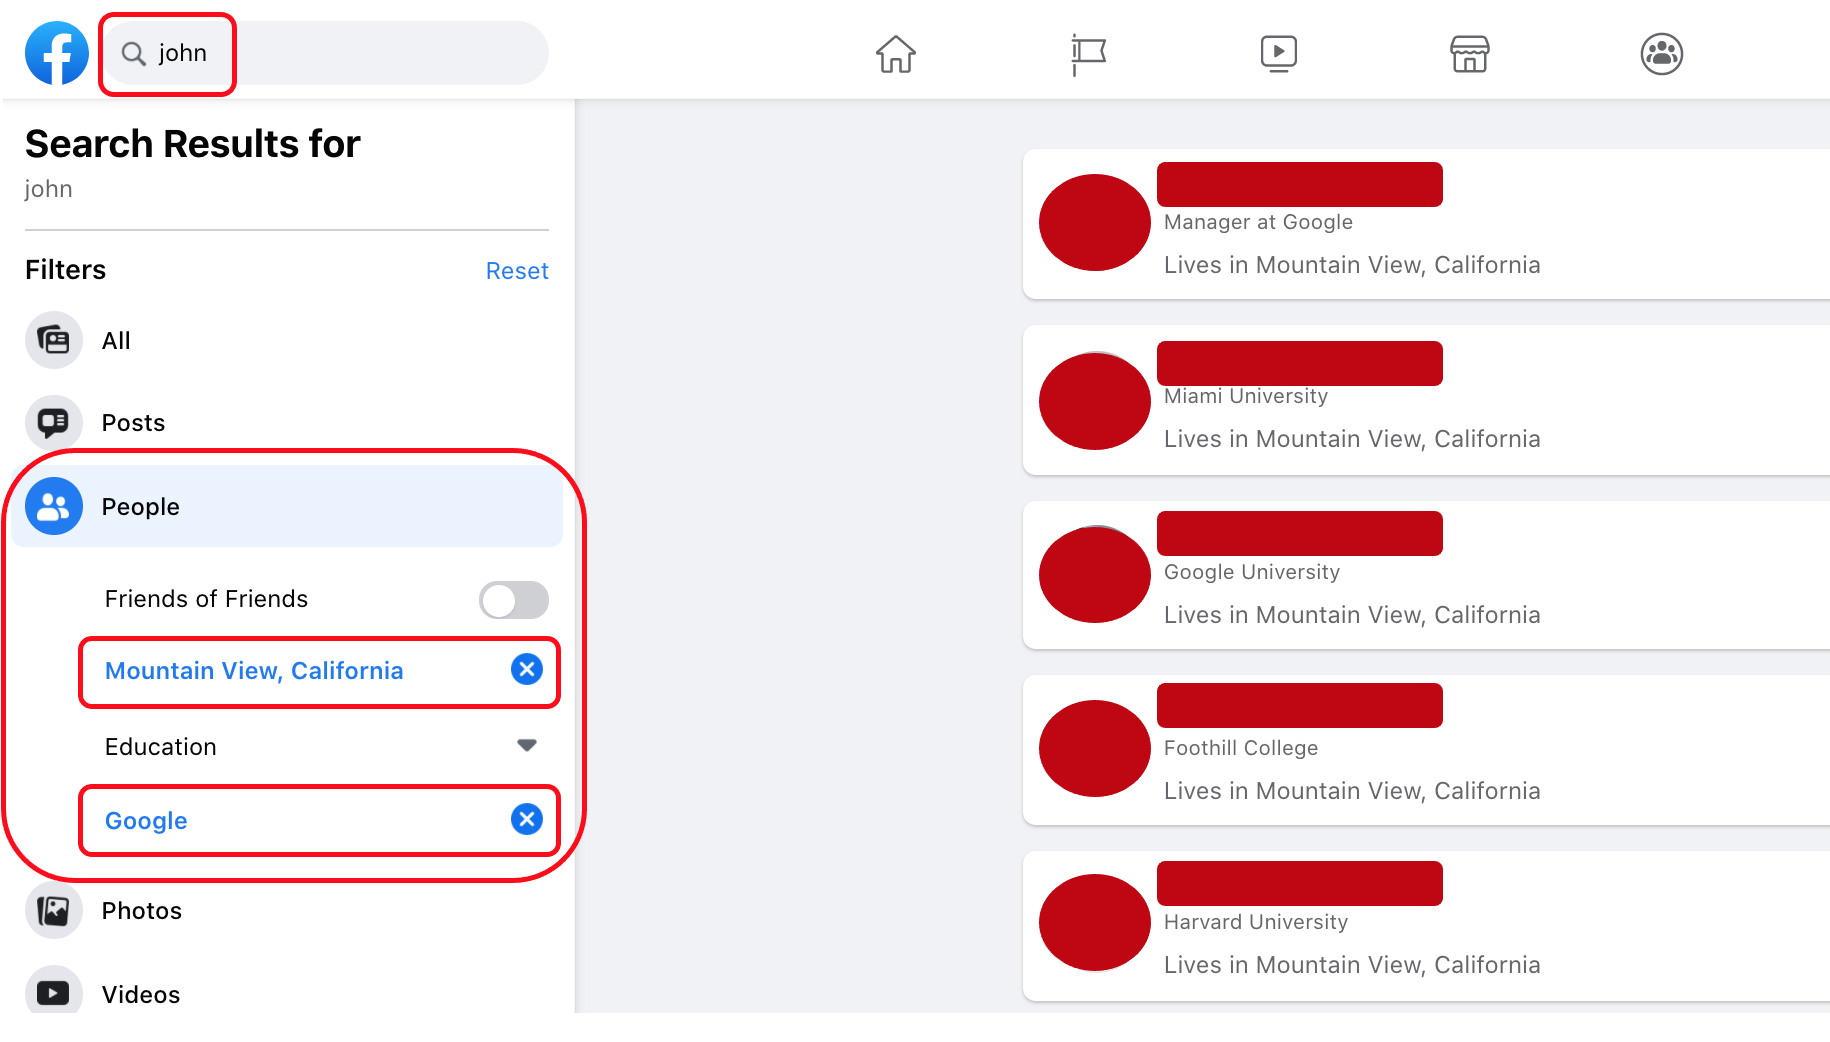Remove the Google workplace filter

pos(527,819)
